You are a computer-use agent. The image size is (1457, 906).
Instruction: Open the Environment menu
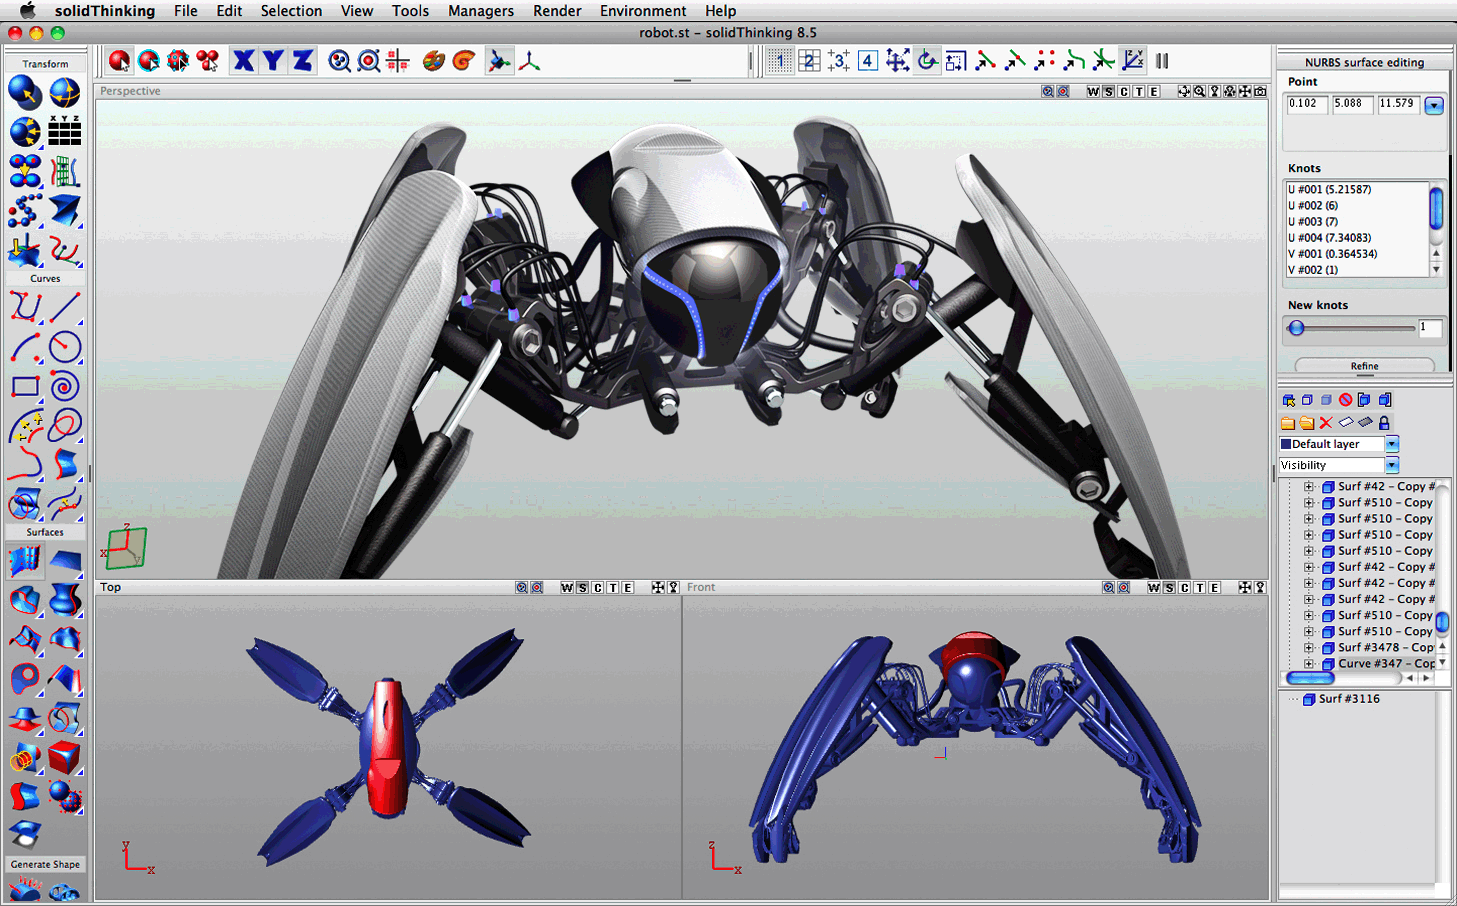click(x=643, y=11)
